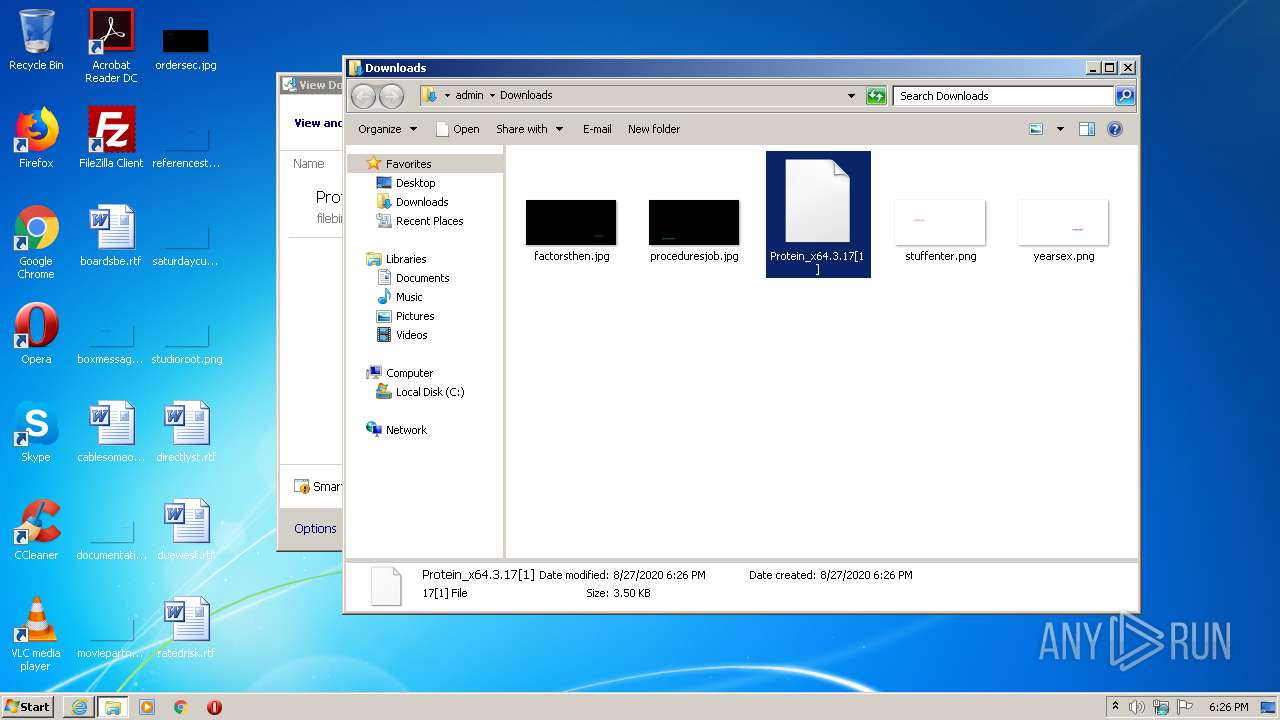Change view using the views icon
Image resolution: width=1280 pixels, height=720 pixels.
tap(1036, 129)
